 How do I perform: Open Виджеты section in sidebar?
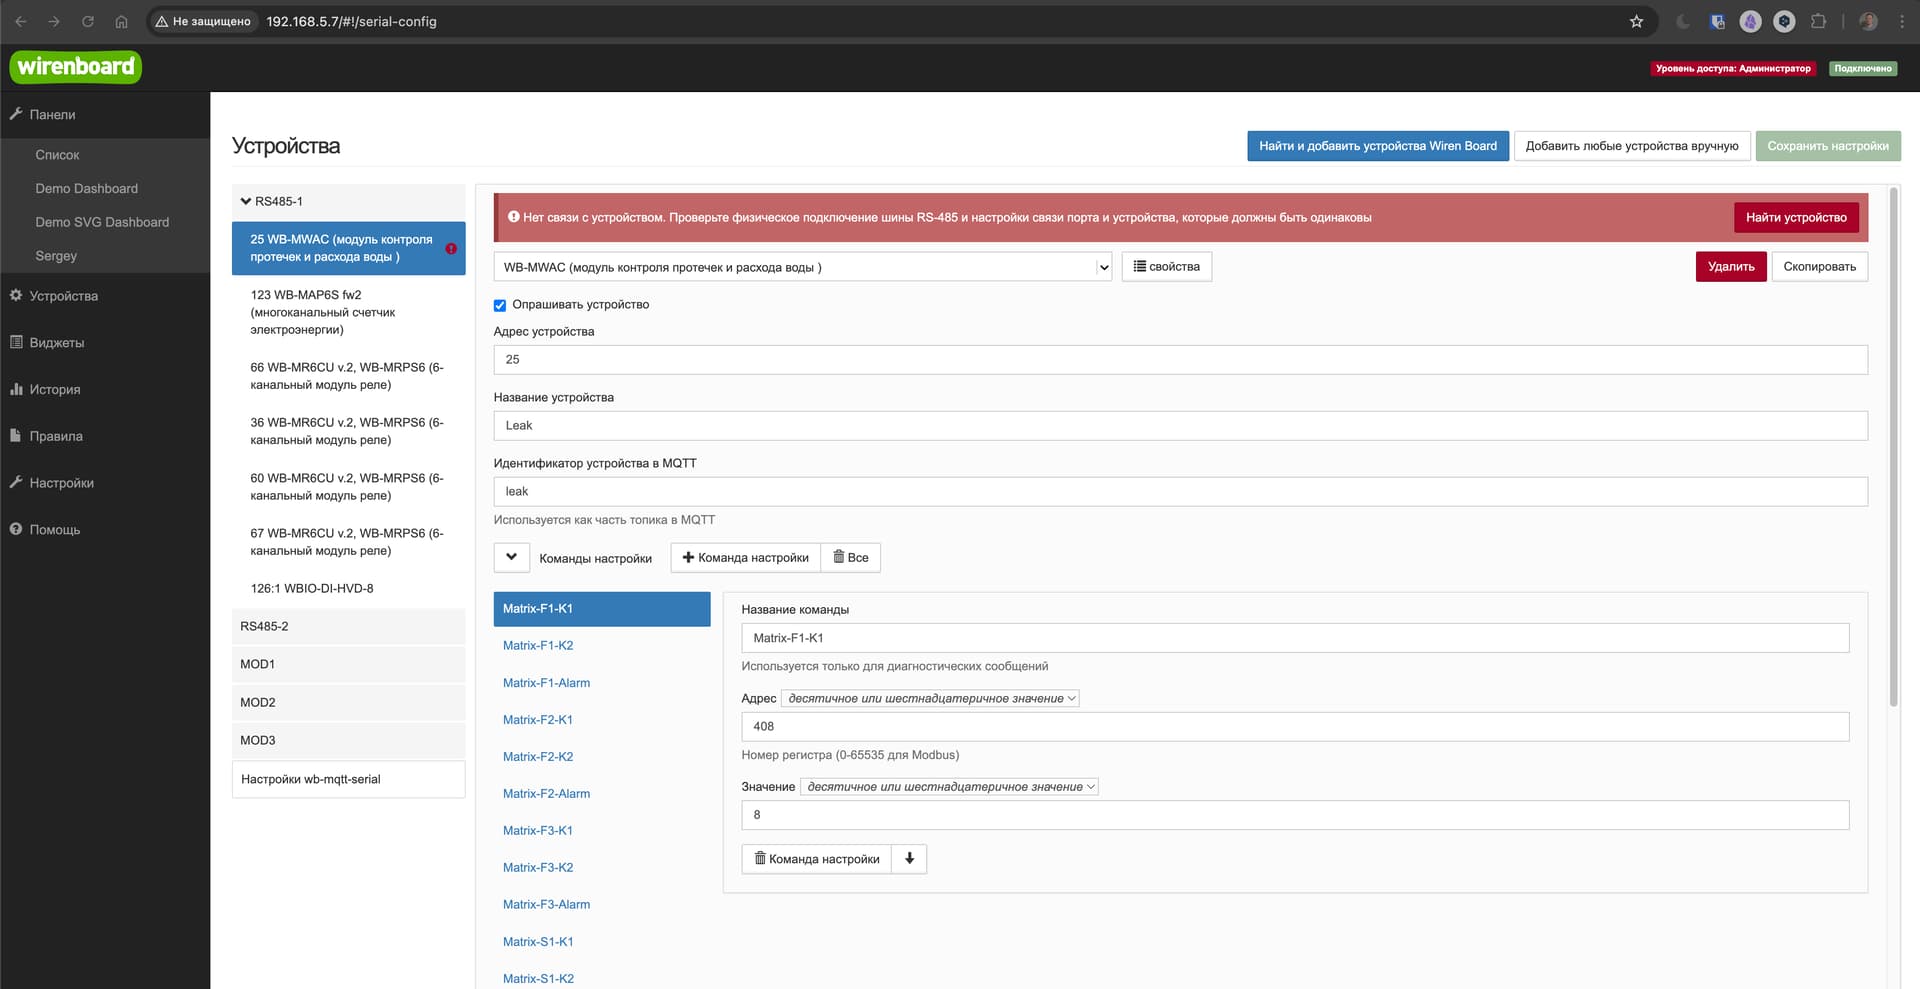point(56,343)
